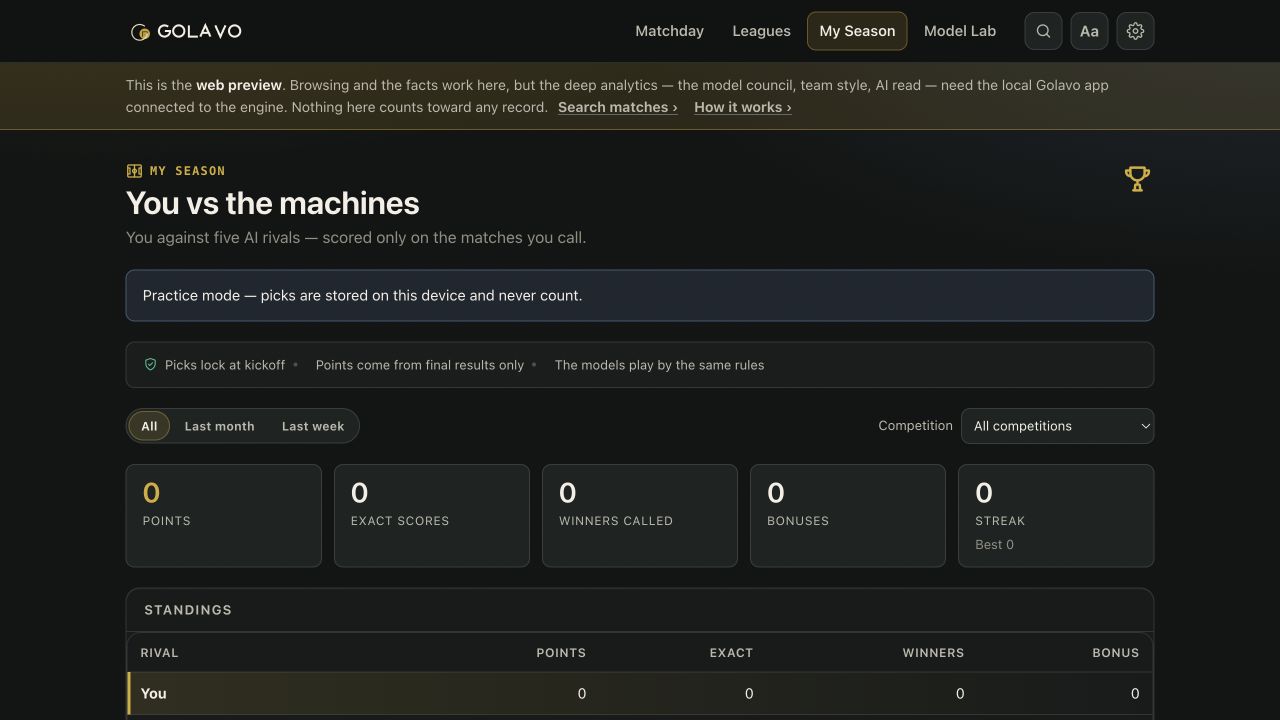Open search with the magnifier icon

(x=1043, y=31)
